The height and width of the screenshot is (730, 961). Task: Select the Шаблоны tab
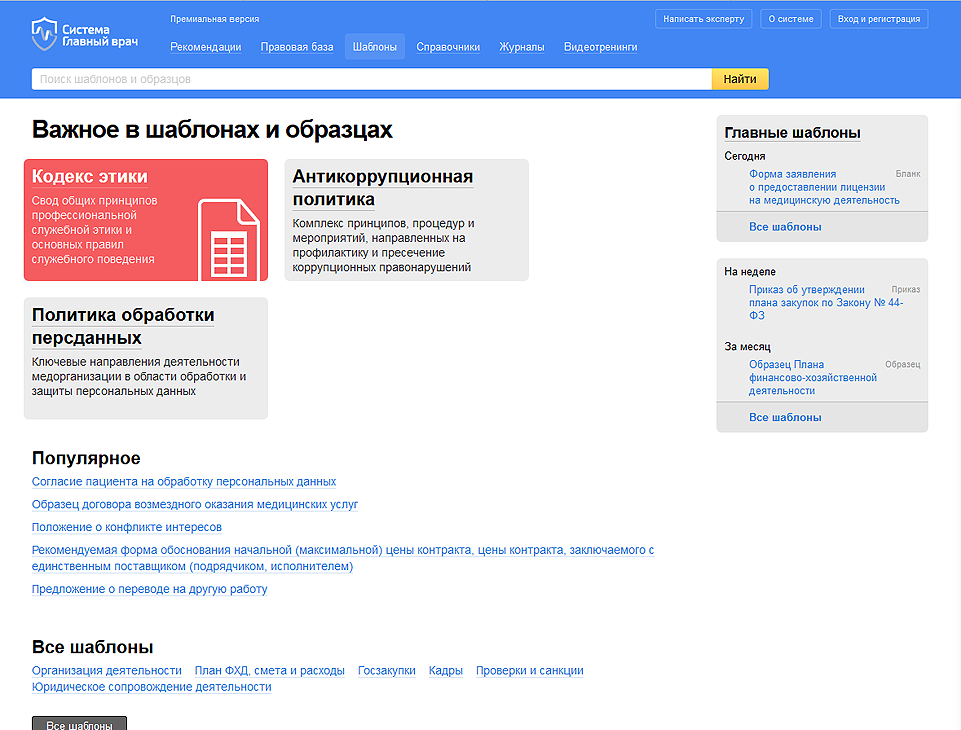click(x=374, y=47)
